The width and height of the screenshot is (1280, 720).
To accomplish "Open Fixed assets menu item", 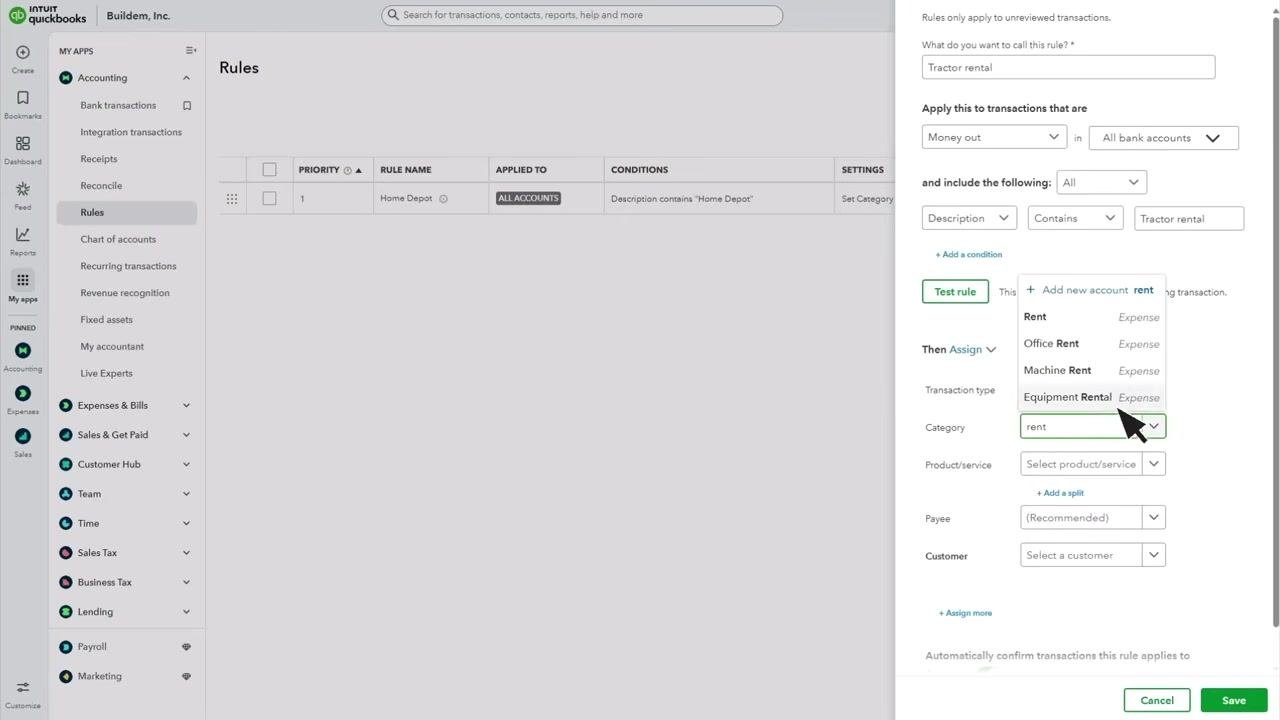I will 106,320.
